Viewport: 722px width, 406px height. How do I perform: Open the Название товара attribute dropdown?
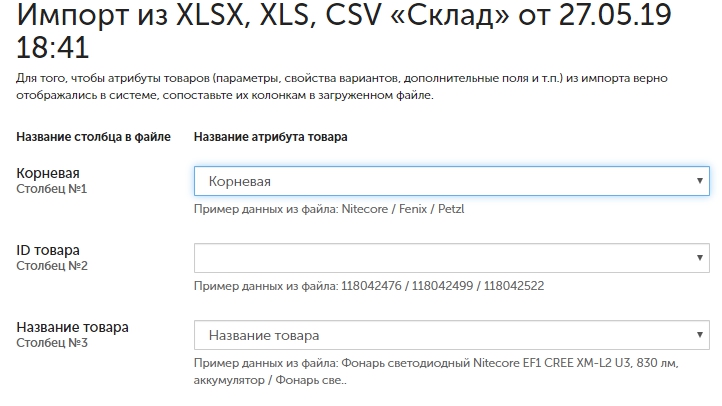click(451, 335)
